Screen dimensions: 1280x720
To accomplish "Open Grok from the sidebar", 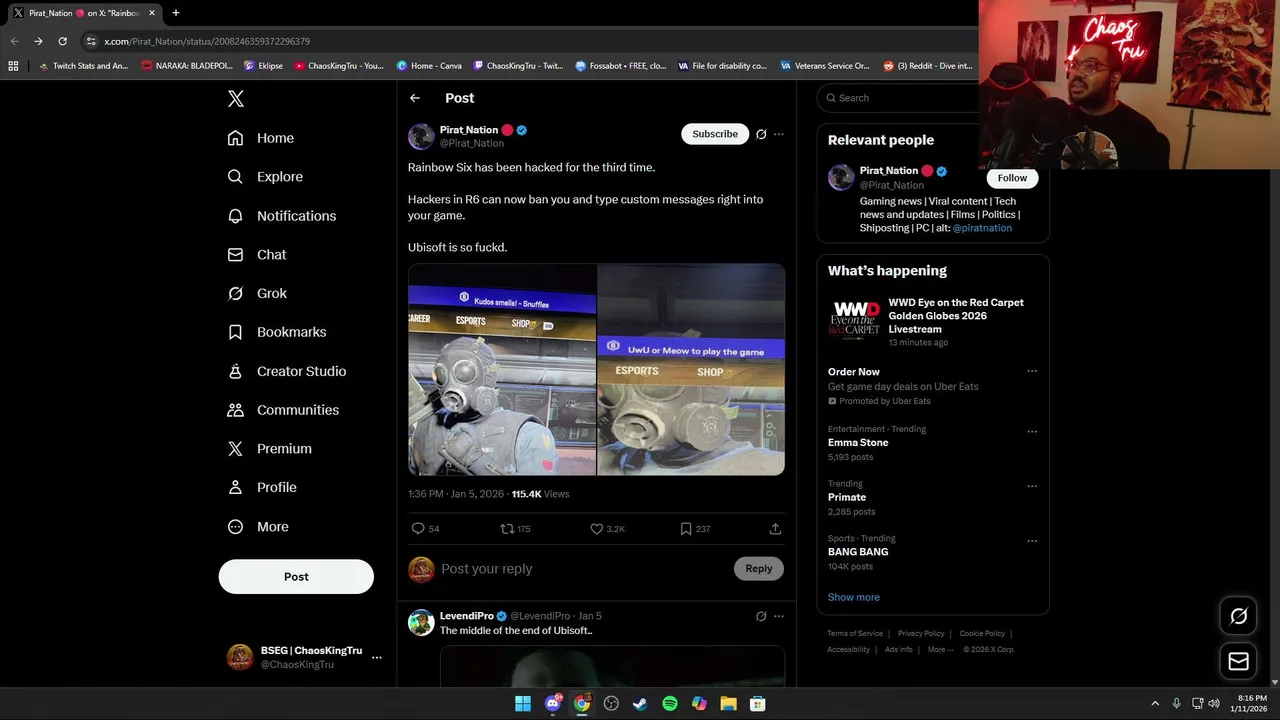I will 257,294.
